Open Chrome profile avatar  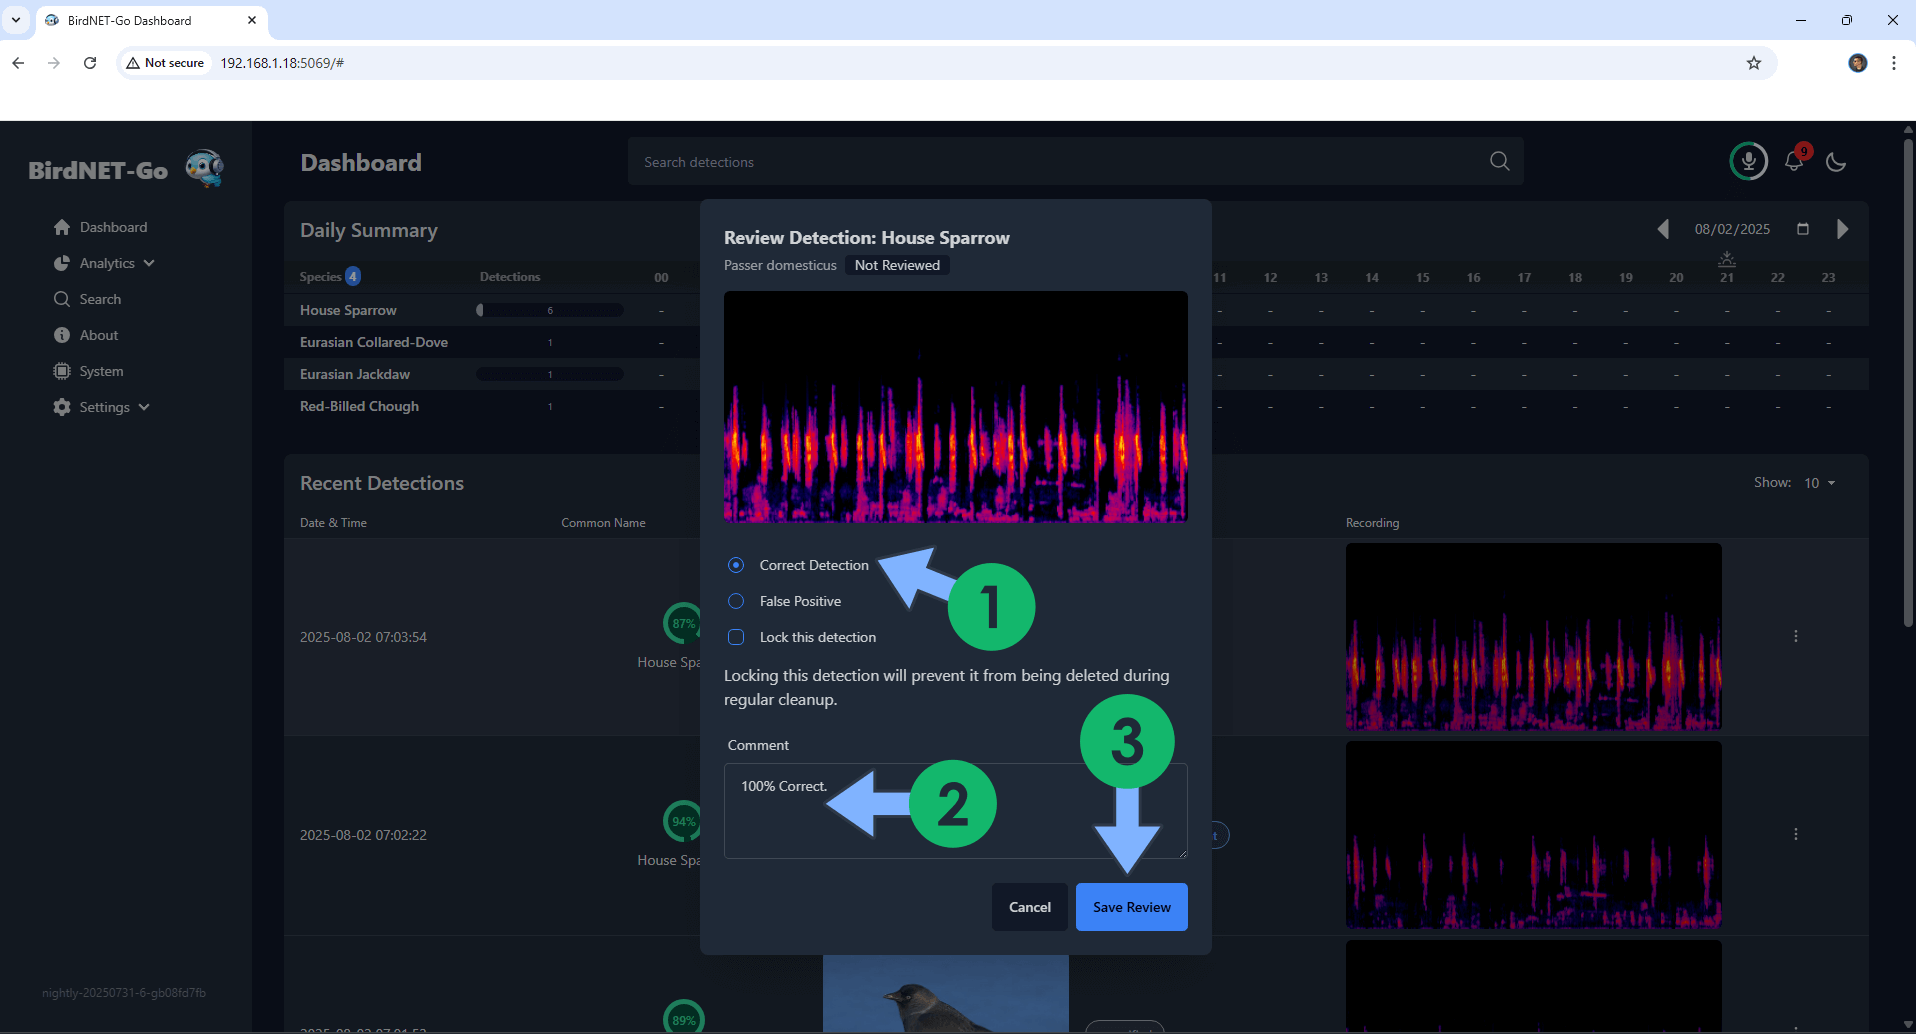click(x=1858, y=63)
